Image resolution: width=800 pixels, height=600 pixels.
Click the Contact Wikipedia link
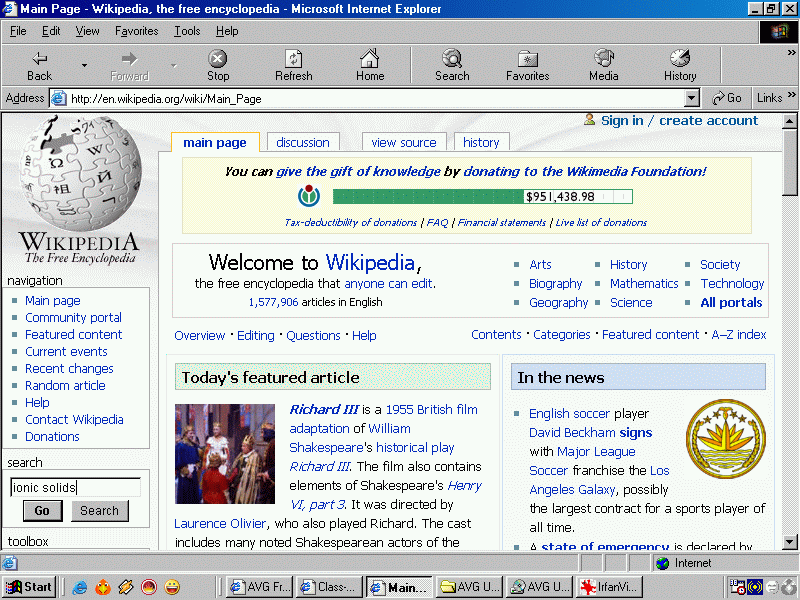click(x=74, y=419)
